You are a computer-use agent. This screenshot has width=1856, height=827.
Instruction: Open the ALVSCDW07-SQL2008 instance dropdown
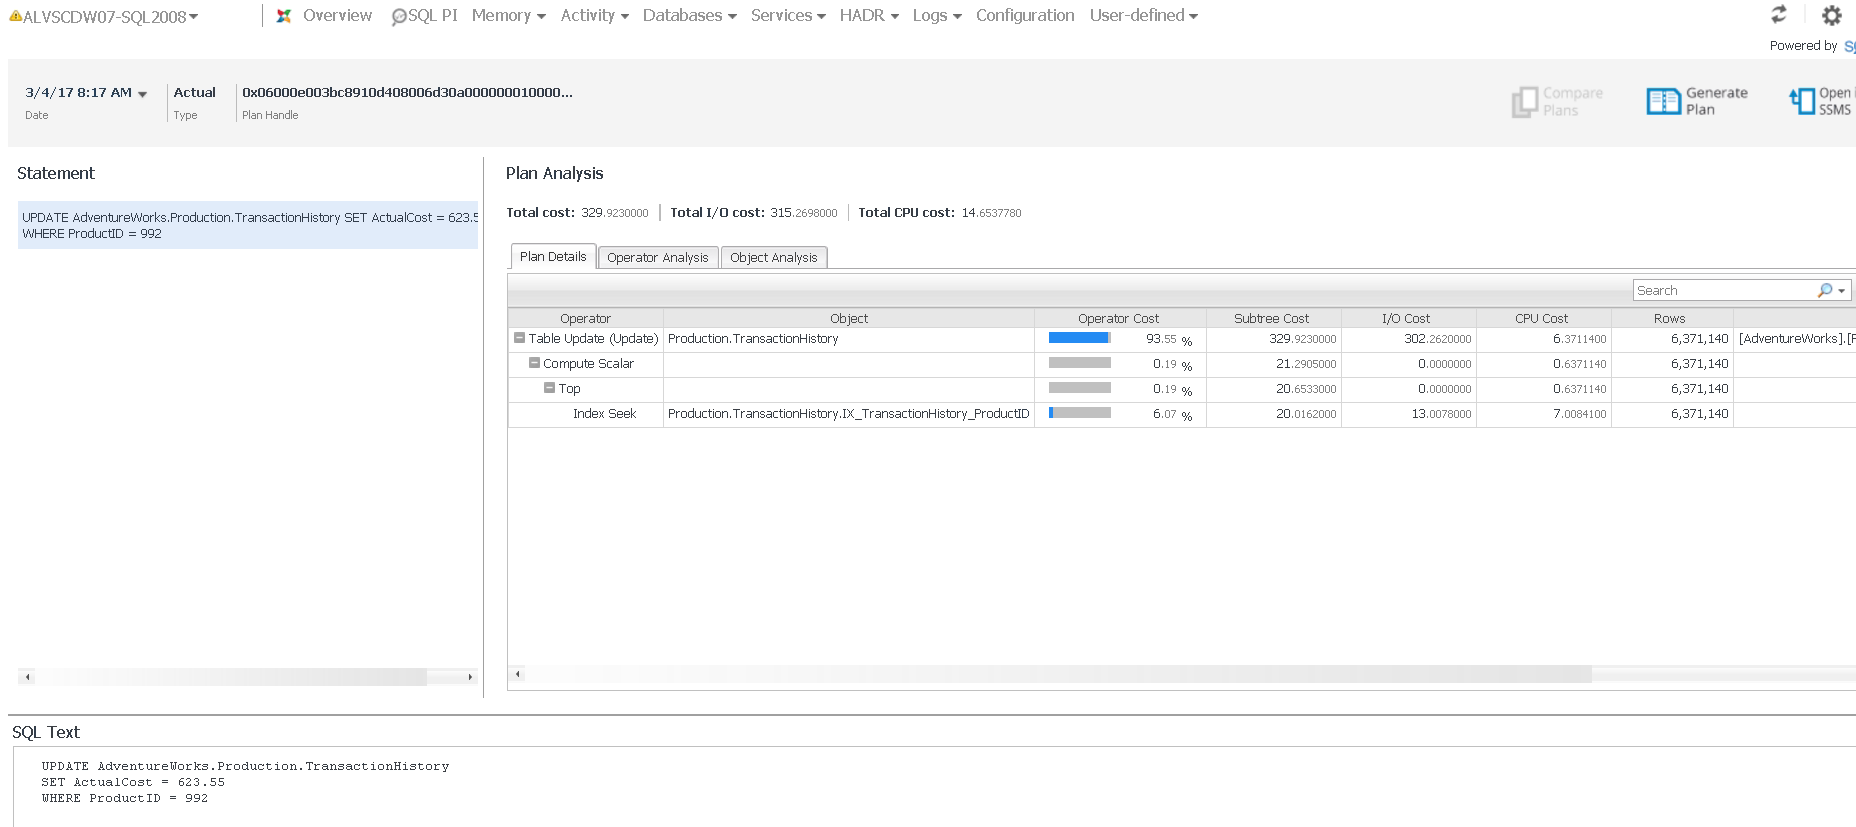coord(193,17)
